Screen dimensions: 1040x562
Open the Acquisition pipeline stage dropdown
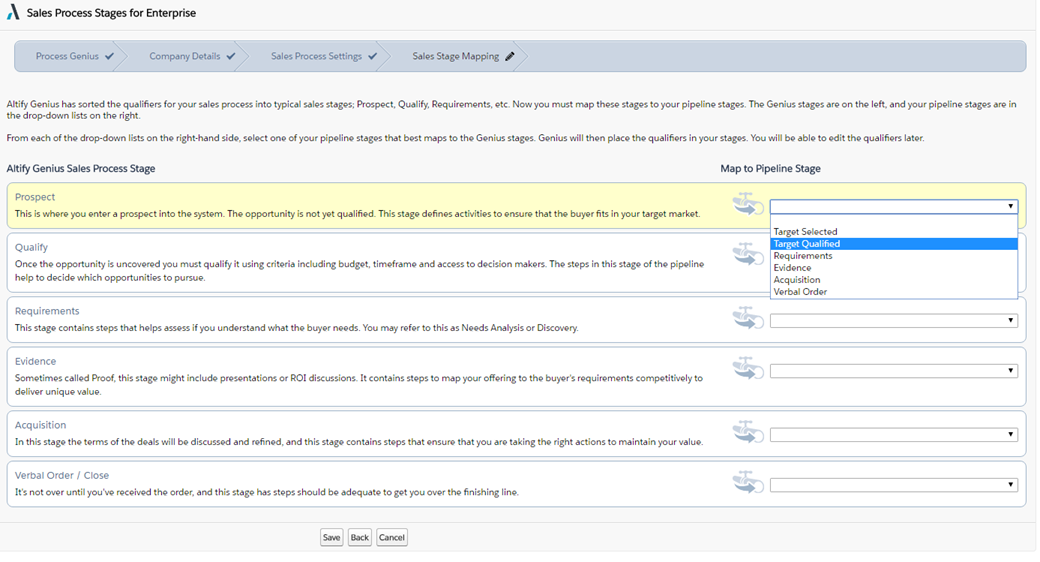tap(893, 435)
